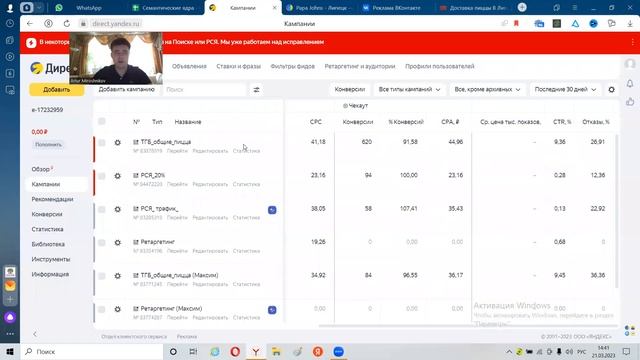Open browser downloads arrow icon
The image size is (640, 360).
[x=630, y=24]
